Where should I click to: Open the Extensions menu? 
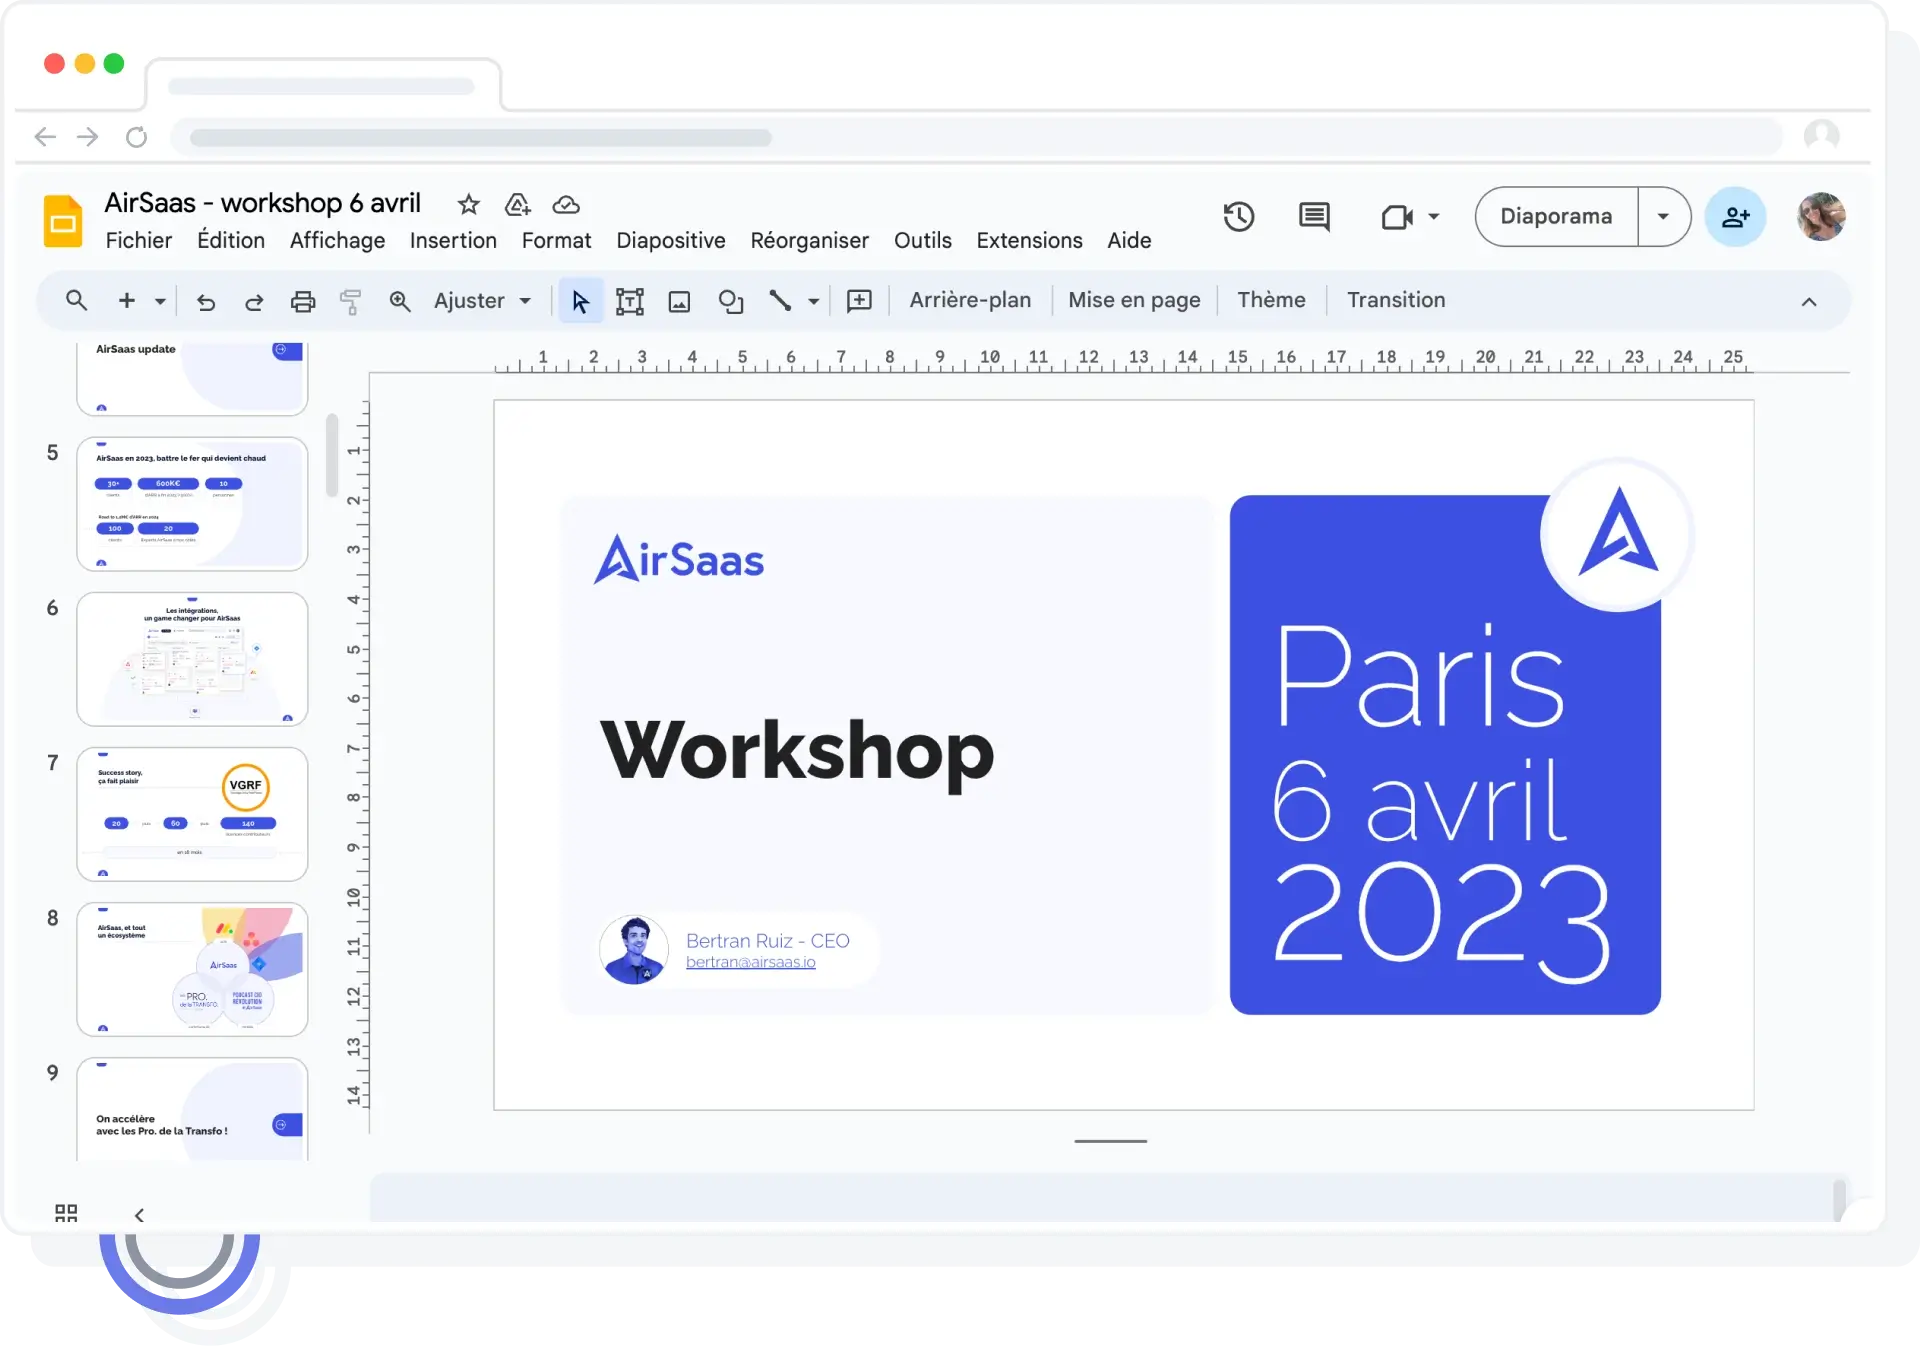(1029, 241)
